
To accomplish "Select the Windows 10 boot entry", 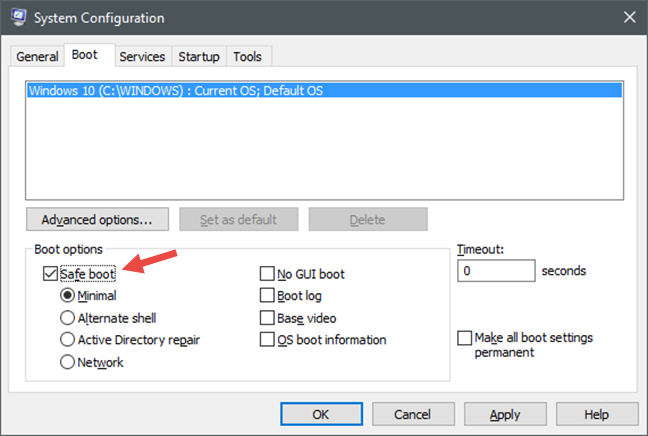I will click(324, 91).
